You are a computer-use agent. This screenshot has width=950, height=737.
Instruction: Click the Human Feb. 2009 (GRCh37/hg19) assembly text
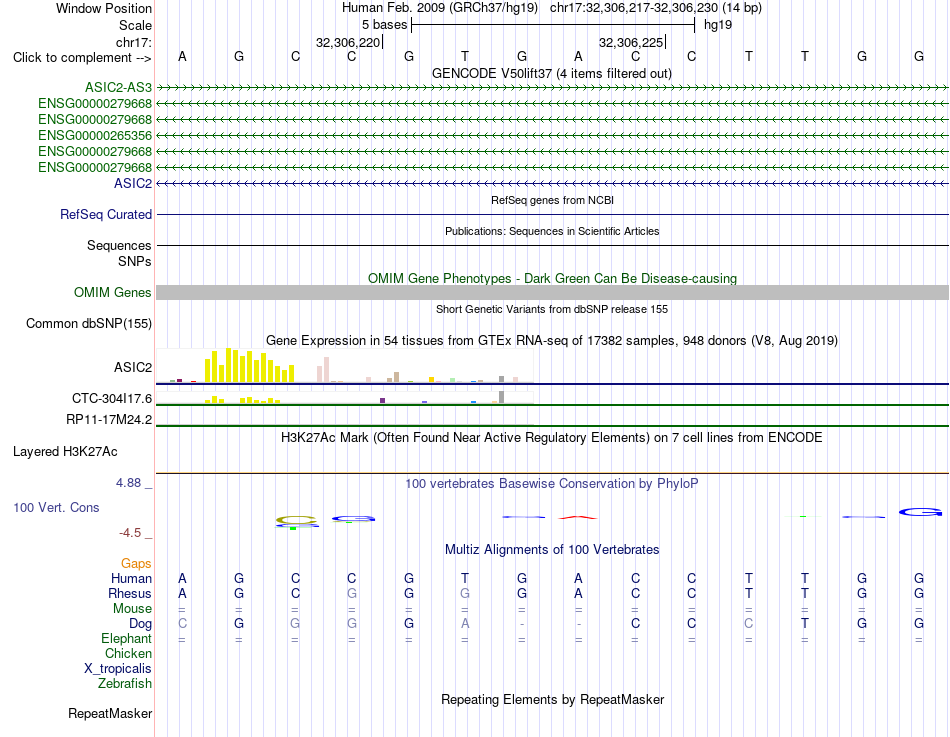click(440, 8)
